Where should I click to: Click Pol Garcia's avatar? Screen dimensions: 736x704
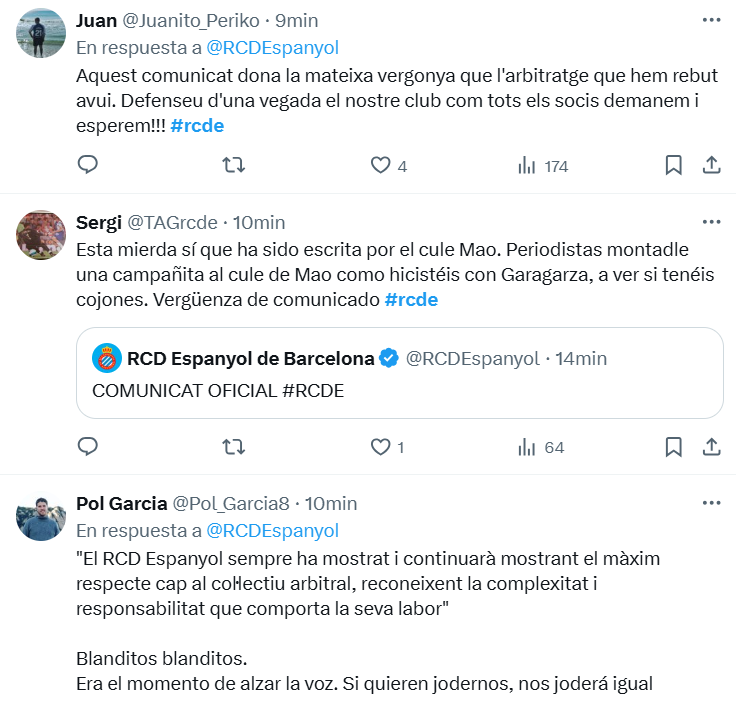pos(41,517)
